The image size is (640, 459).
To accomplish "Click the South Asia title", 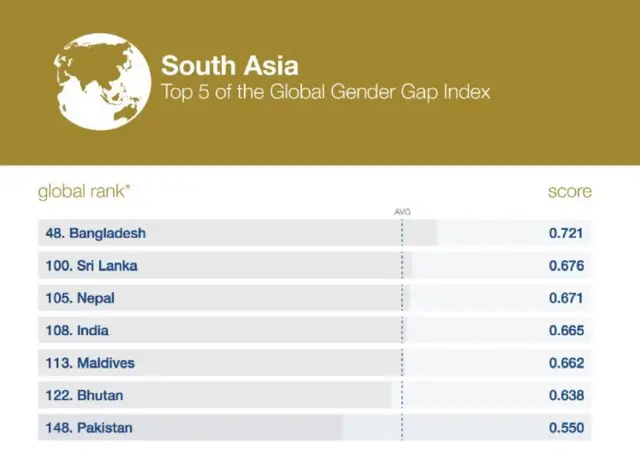I will [230, 66].
